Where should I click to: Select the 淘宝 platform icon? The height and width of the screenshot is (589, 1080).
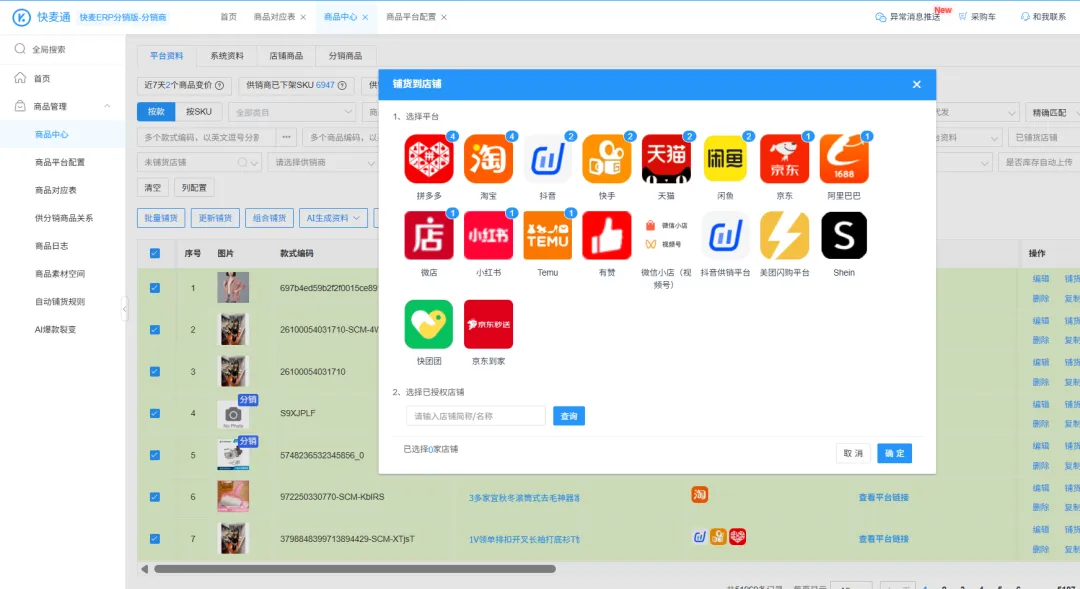(488, 159)
